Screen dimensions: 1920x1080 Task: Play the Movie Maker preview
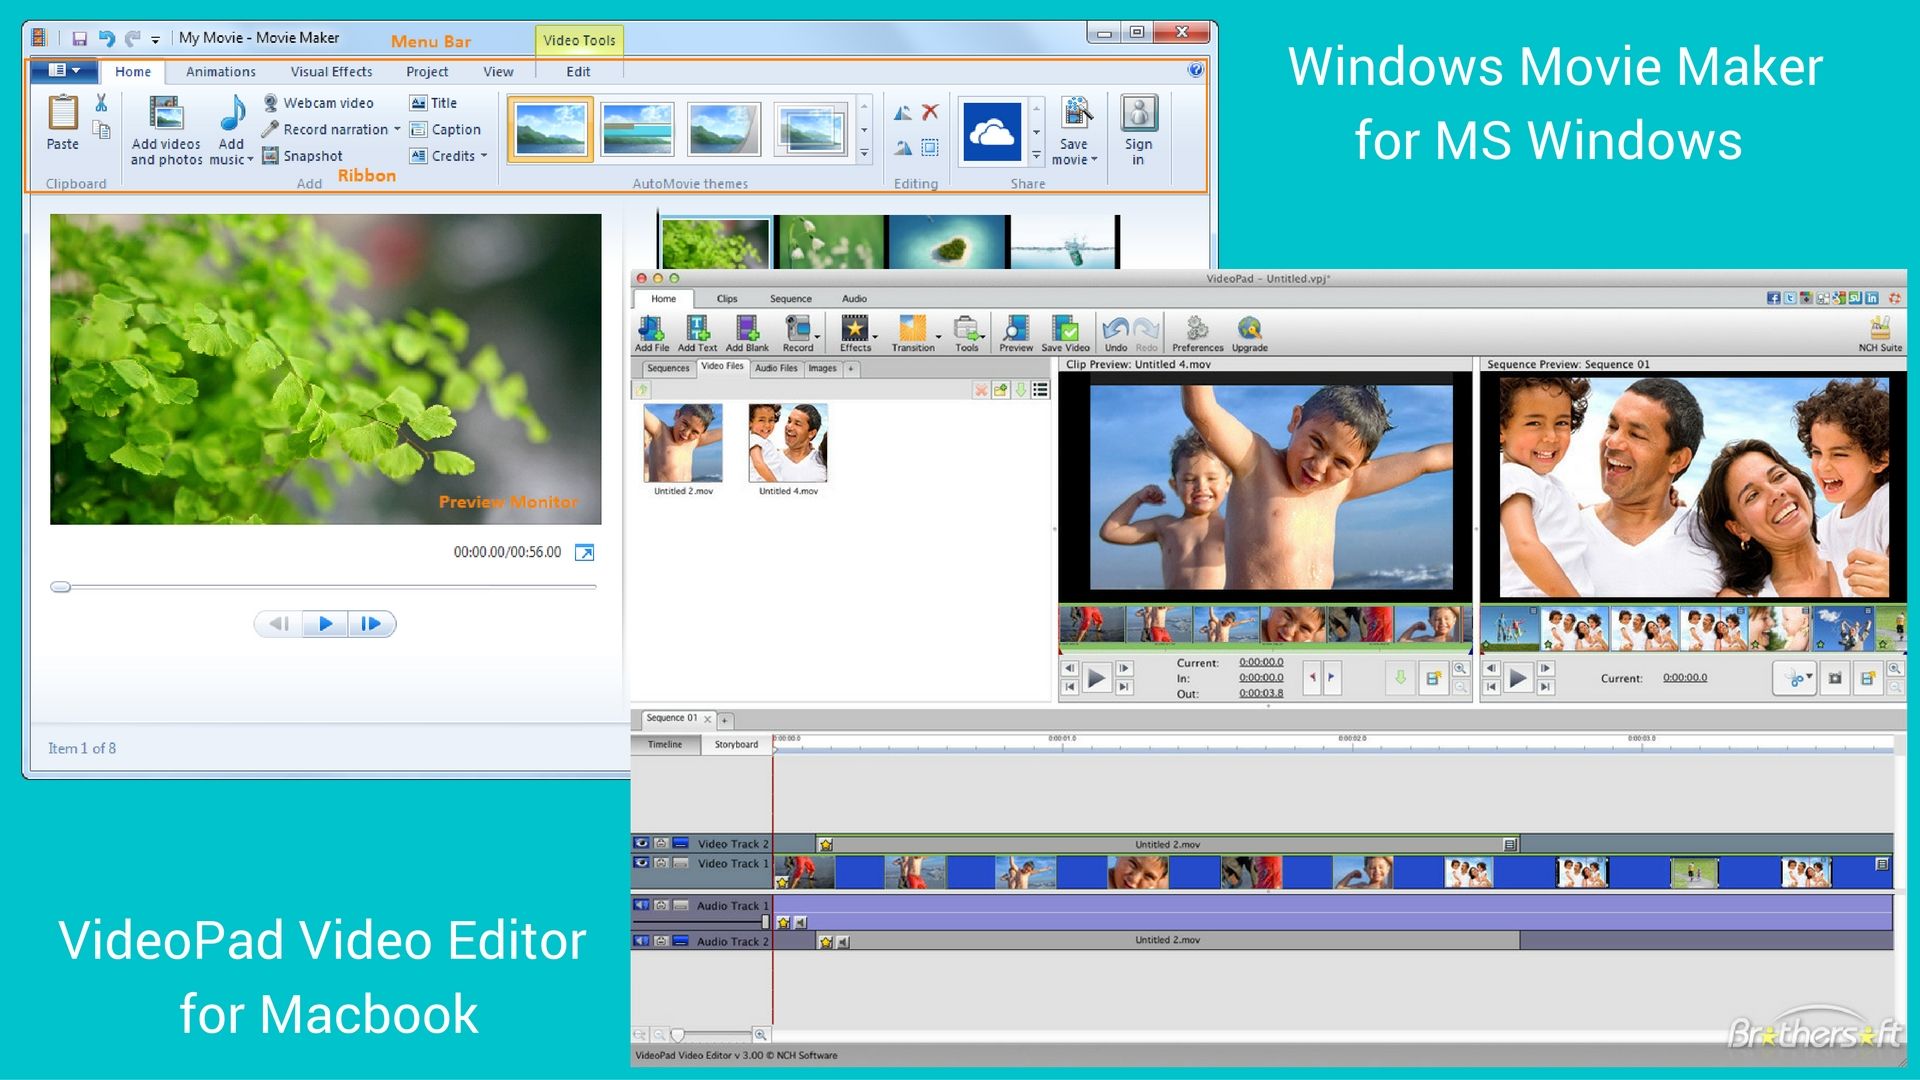coord(325,624)
